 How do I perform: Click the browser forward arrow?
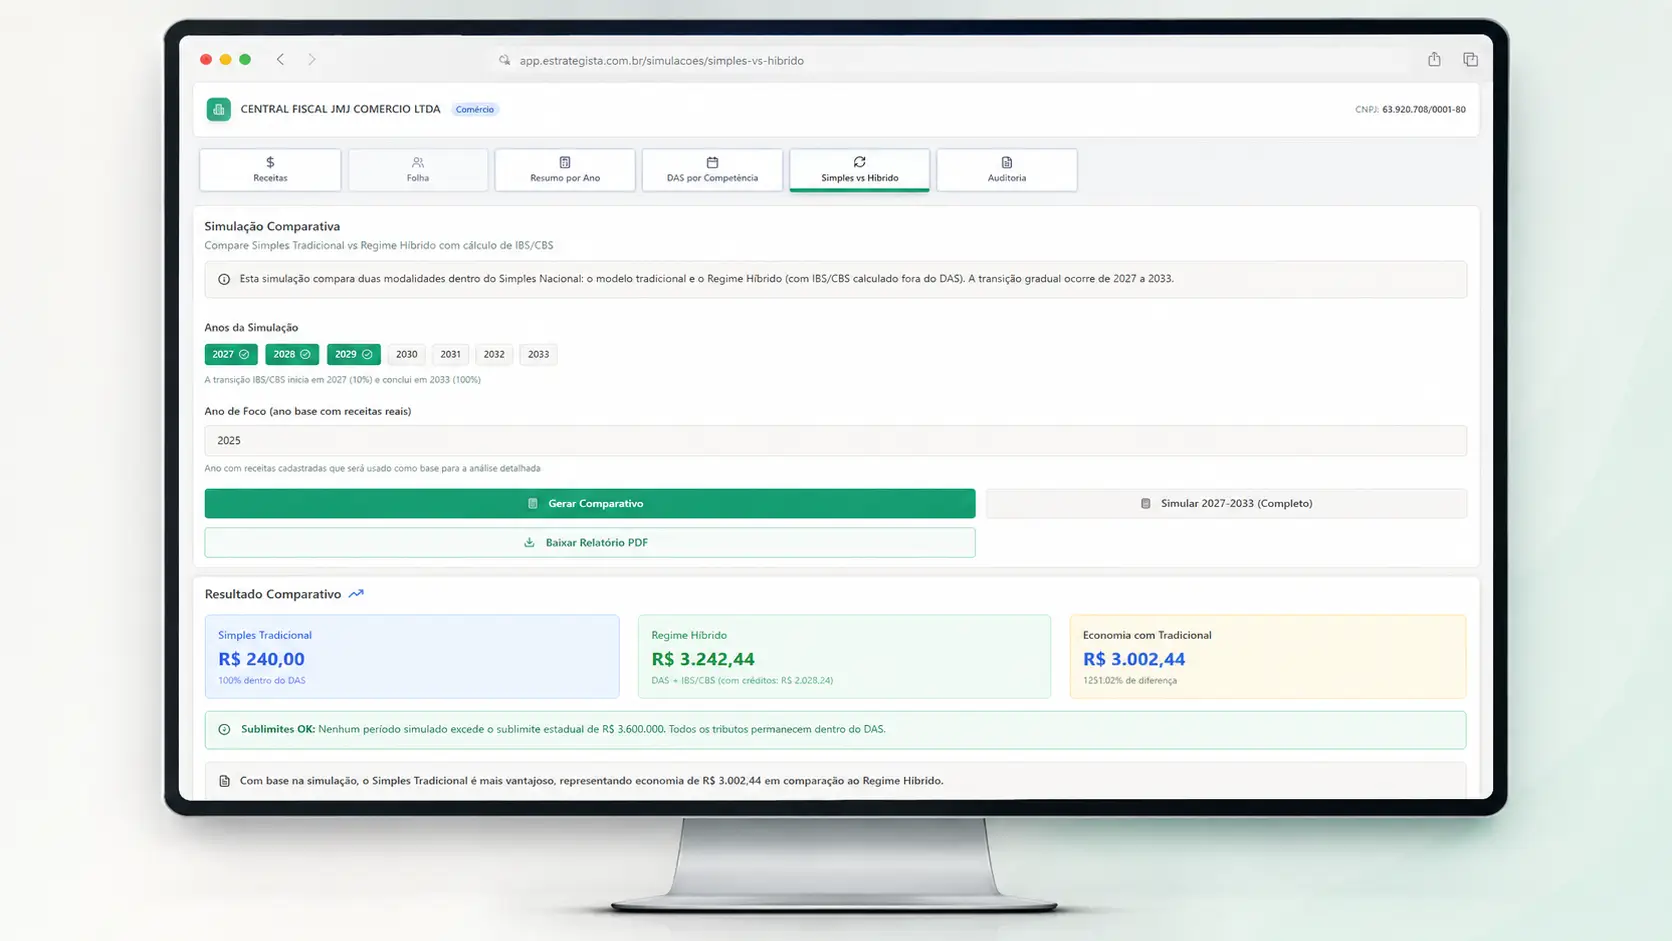coord(312,60)
